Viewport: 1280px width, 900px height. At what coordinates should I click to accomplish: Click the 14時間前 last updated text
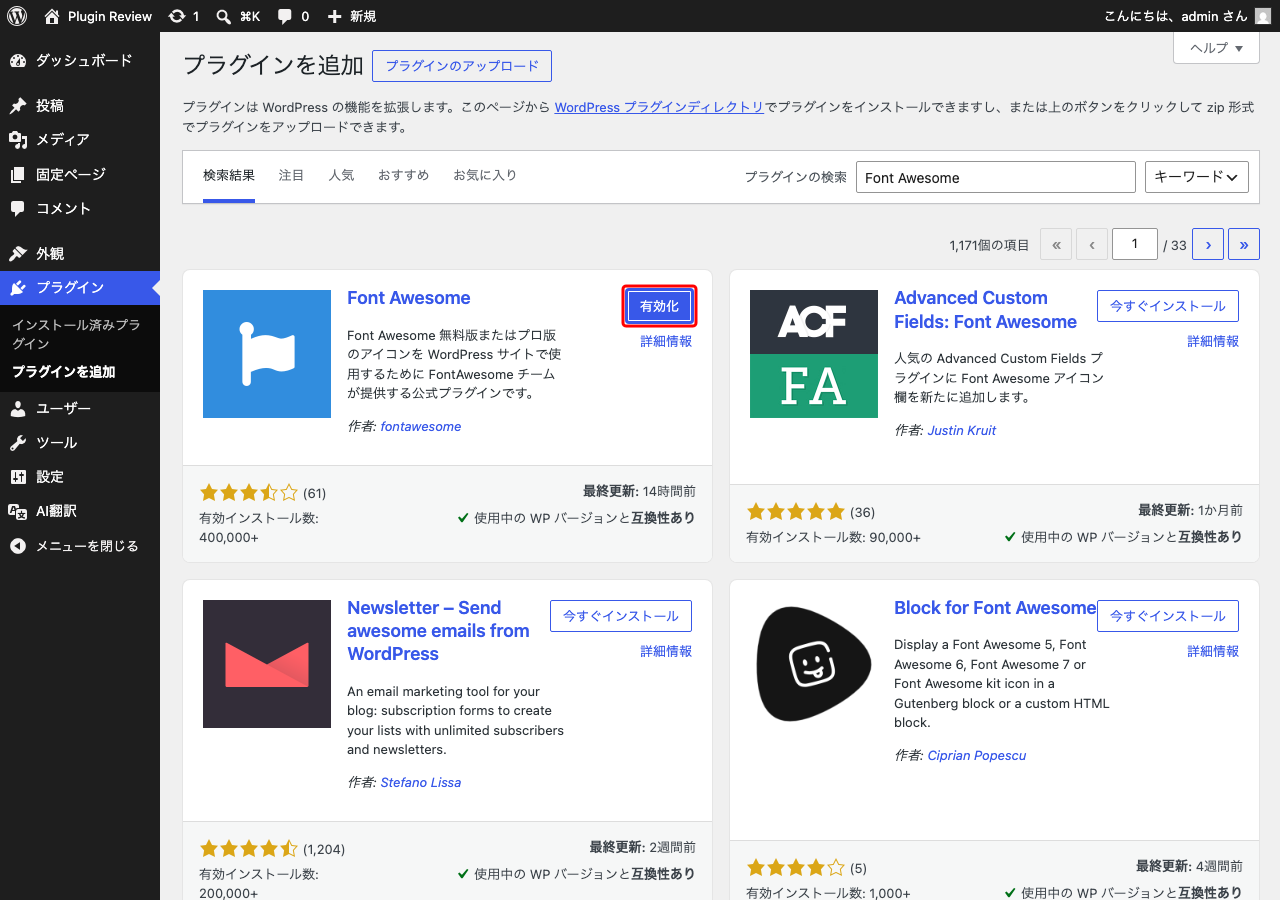pyautogui.click(x=669, y=491)
